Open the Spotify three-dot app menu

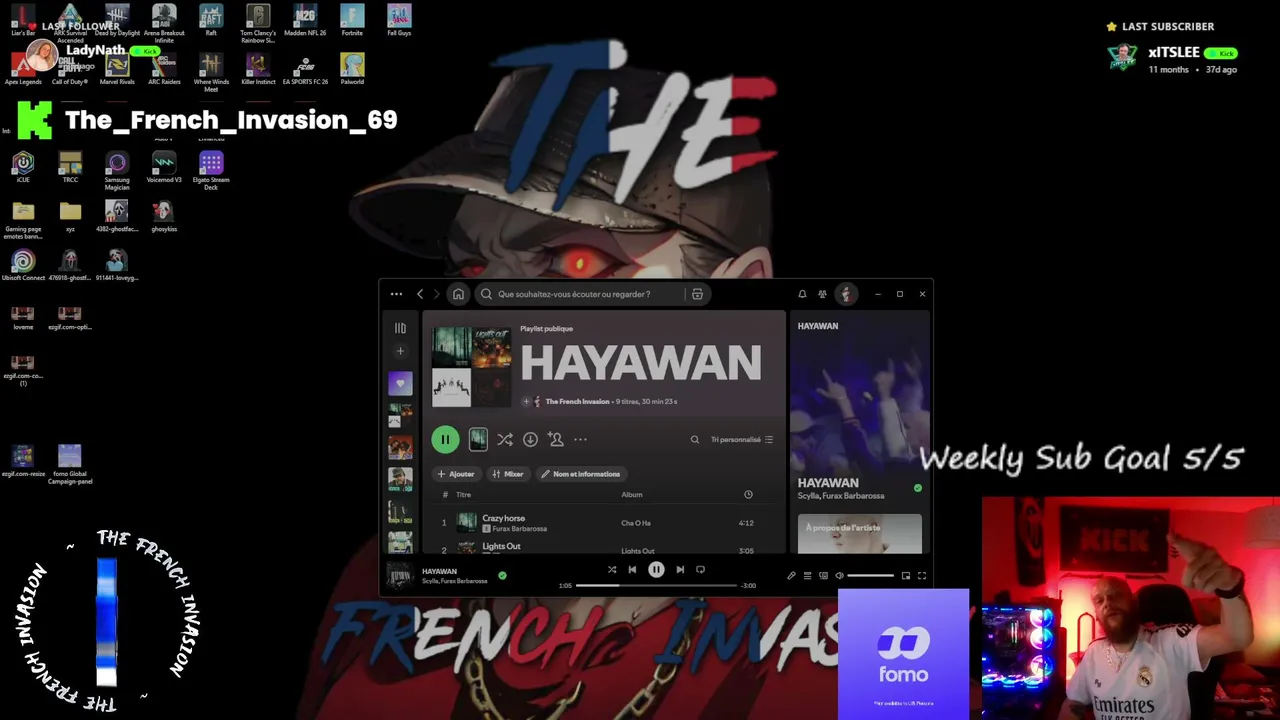396,294
